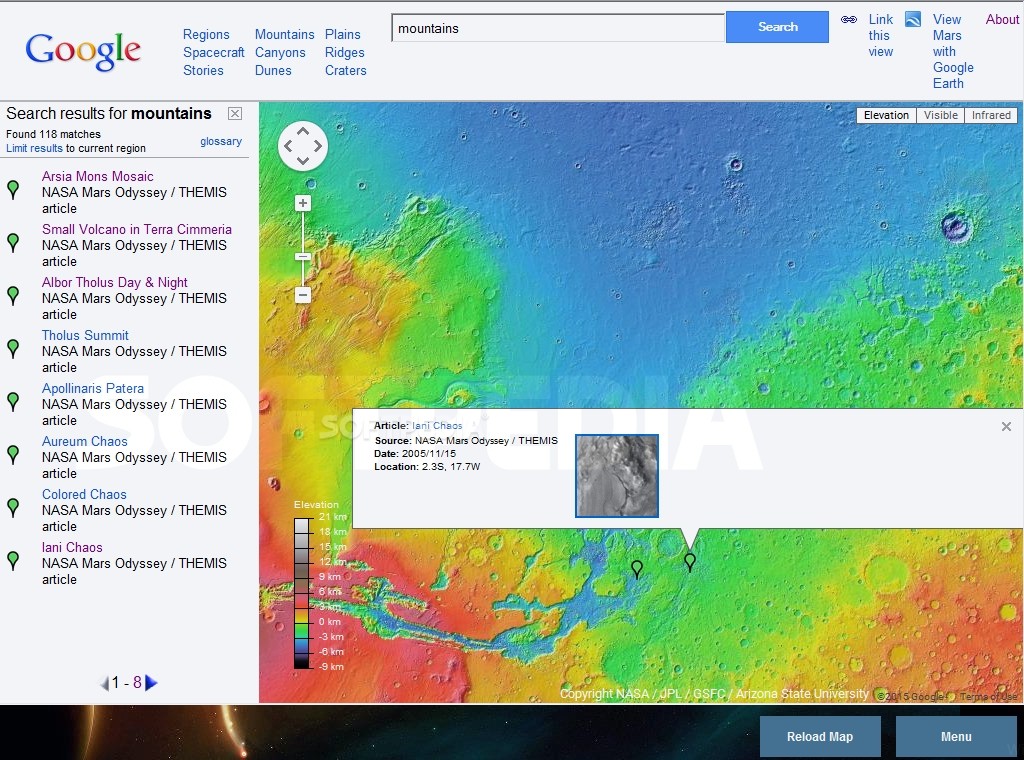Zoom out with the minus button on map

click(x=302, y=295)
